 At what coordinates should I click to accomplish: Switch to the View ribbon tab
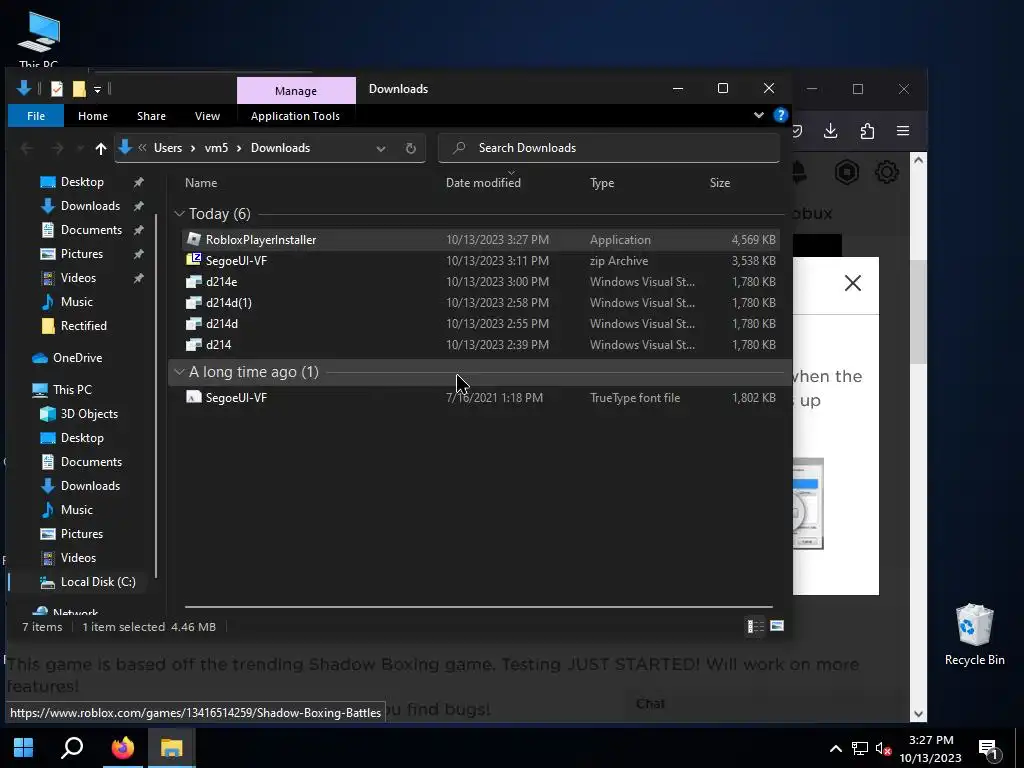[x=207, y=116]
